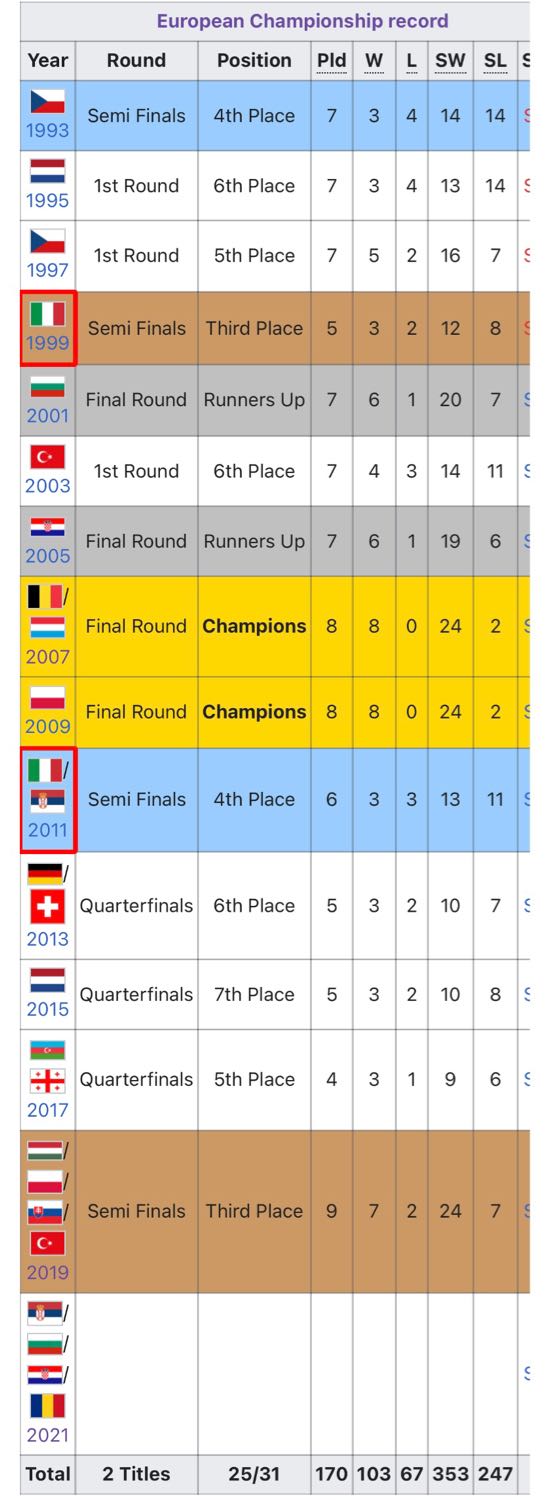Click the Belgian flag in the 2007 row
Screen dimensions: 548x1500
[45, 597]
